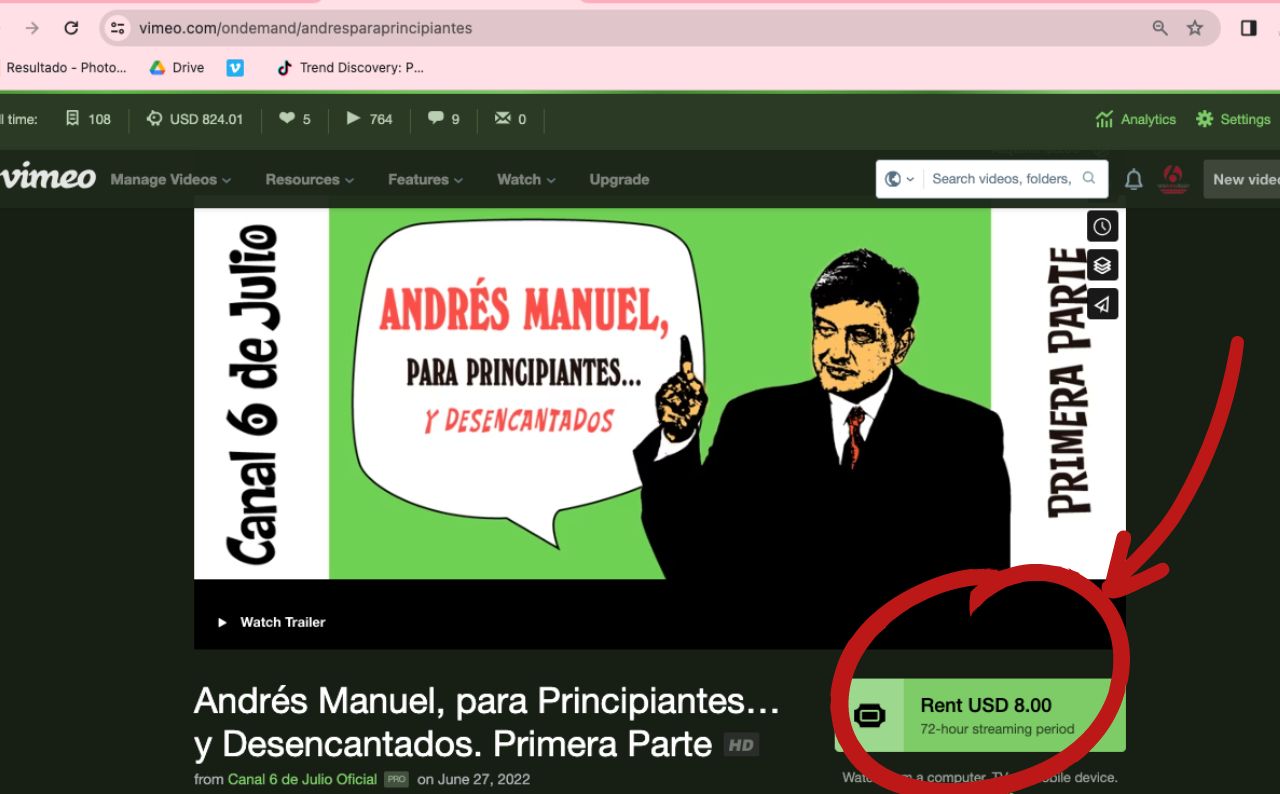Click the browser forward arrow
Image resolution: width=1280 pixels, height=794 pixels.
[32, 28]
